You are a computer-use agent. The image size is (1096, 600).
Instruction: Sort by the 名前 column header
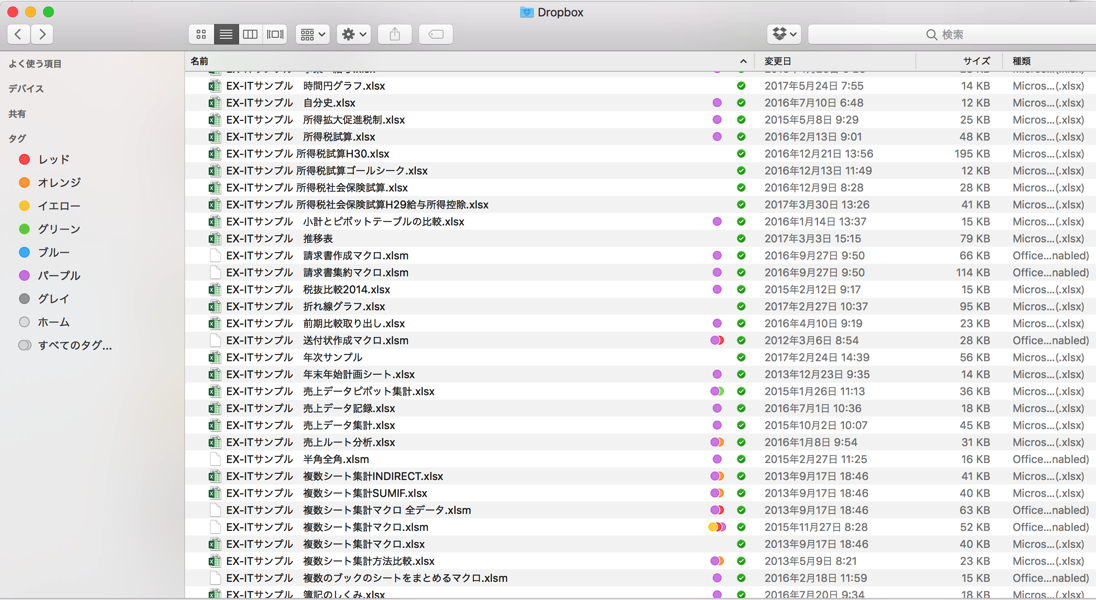tap(199, 62)
